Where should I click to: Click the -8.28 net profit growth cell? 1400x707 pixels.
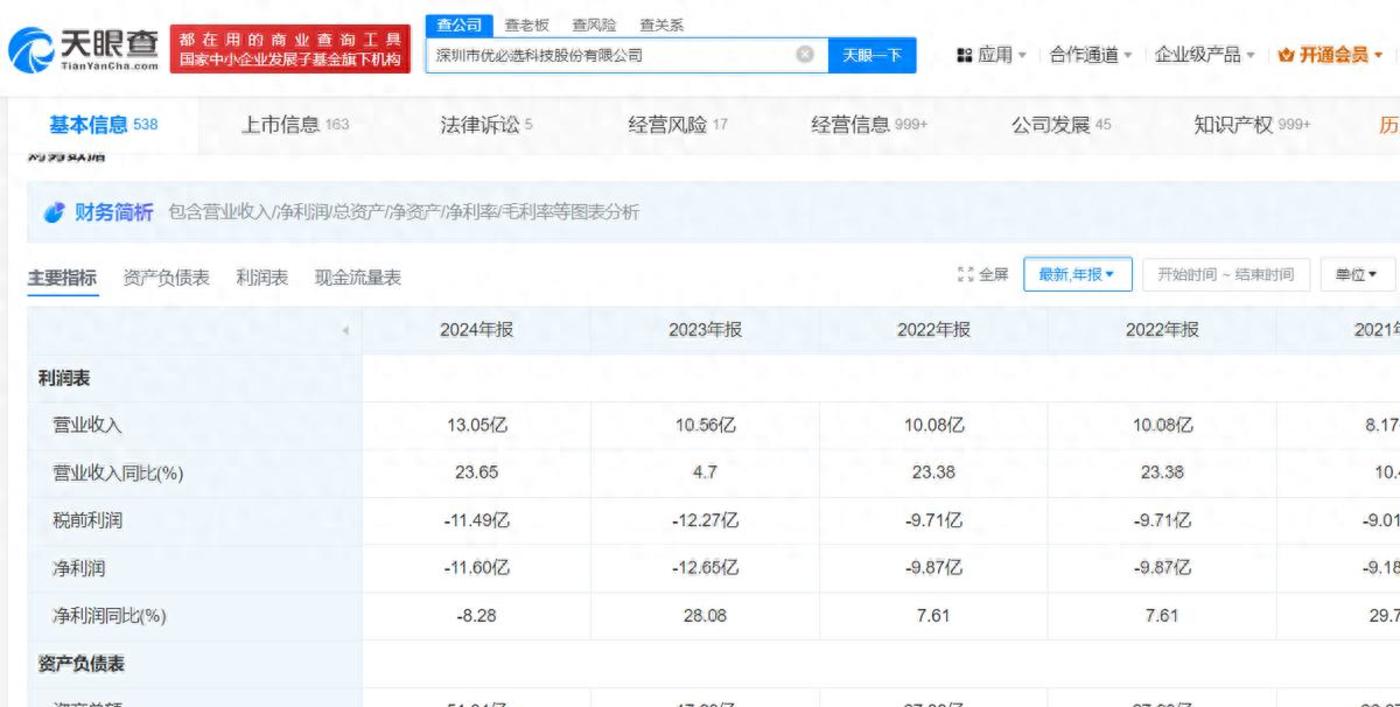click(x=476, y=615)
